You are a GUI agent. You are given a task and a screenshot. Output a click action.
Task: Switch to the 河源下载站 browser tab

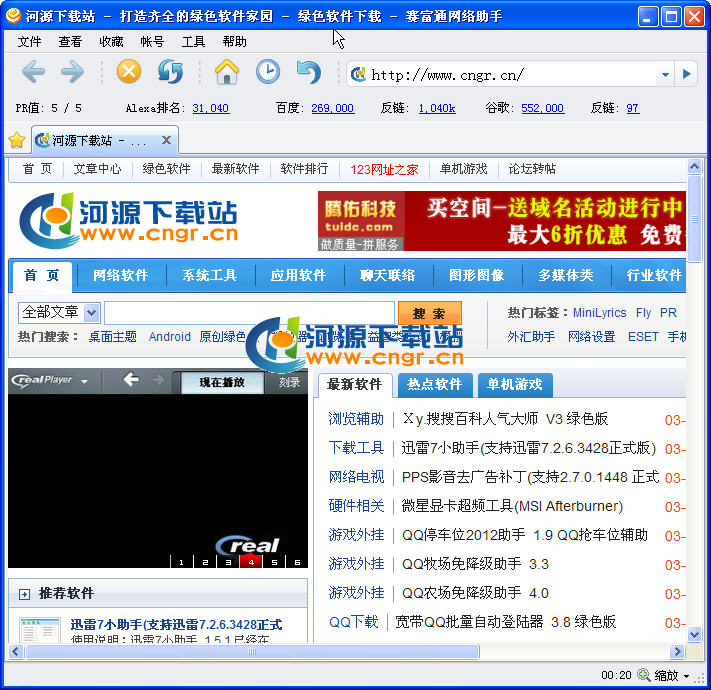[x=104, y=140]
